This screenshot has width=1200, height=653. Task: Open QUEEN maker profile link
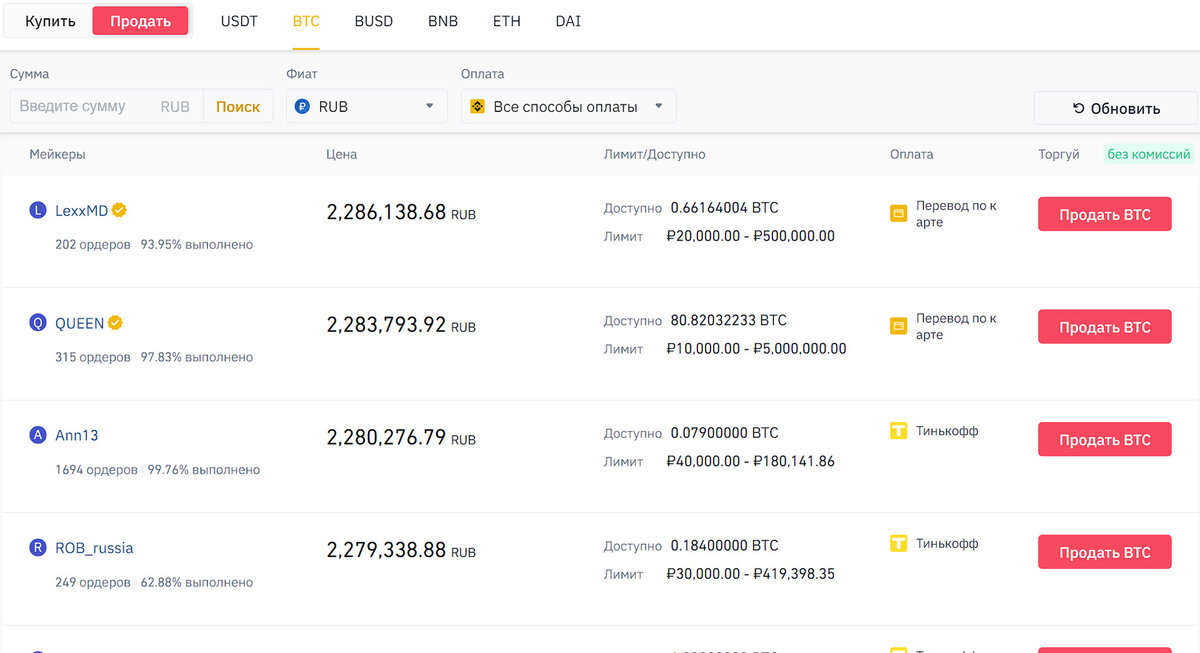(x=79, y=323)
